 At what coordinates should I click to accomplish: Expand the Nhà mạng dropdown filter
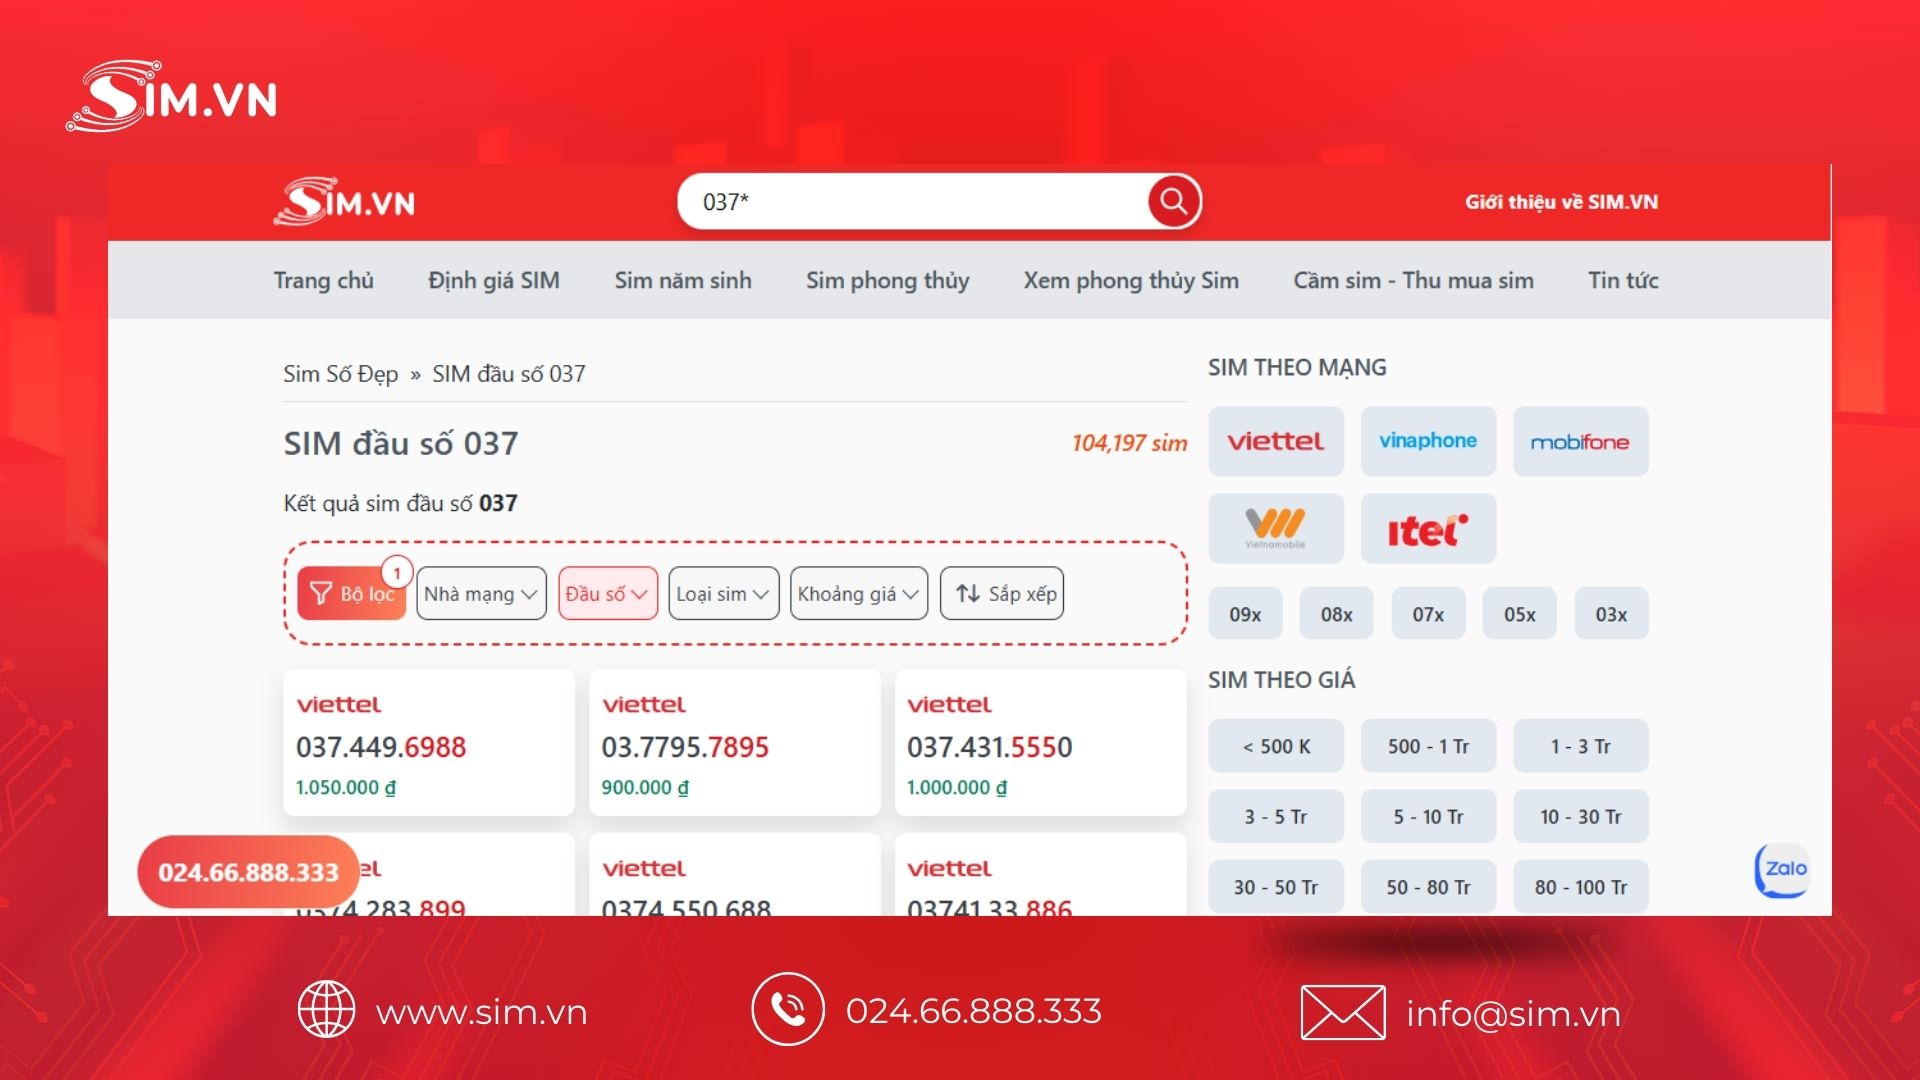[479, 592]
